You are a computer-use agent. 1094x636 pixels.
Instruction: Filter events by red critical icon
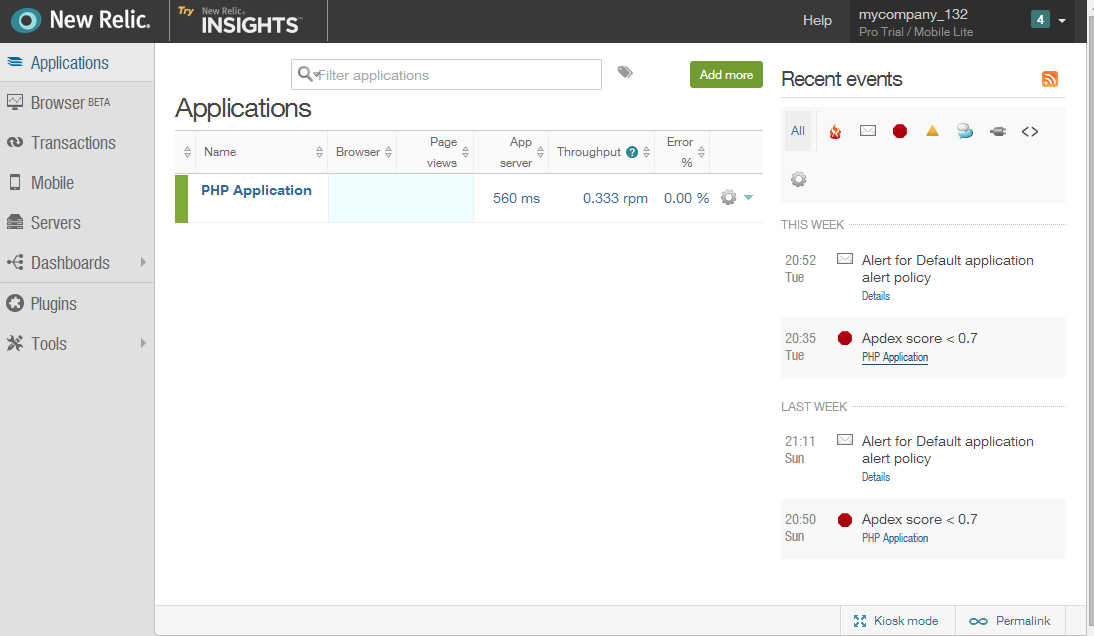tap(900, 130)
